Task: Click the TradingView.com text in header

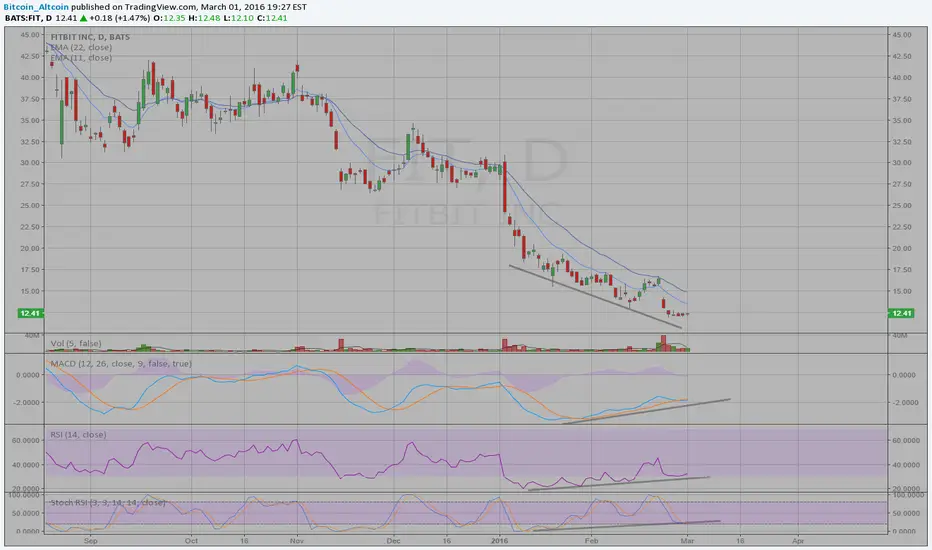Action: 160,7
